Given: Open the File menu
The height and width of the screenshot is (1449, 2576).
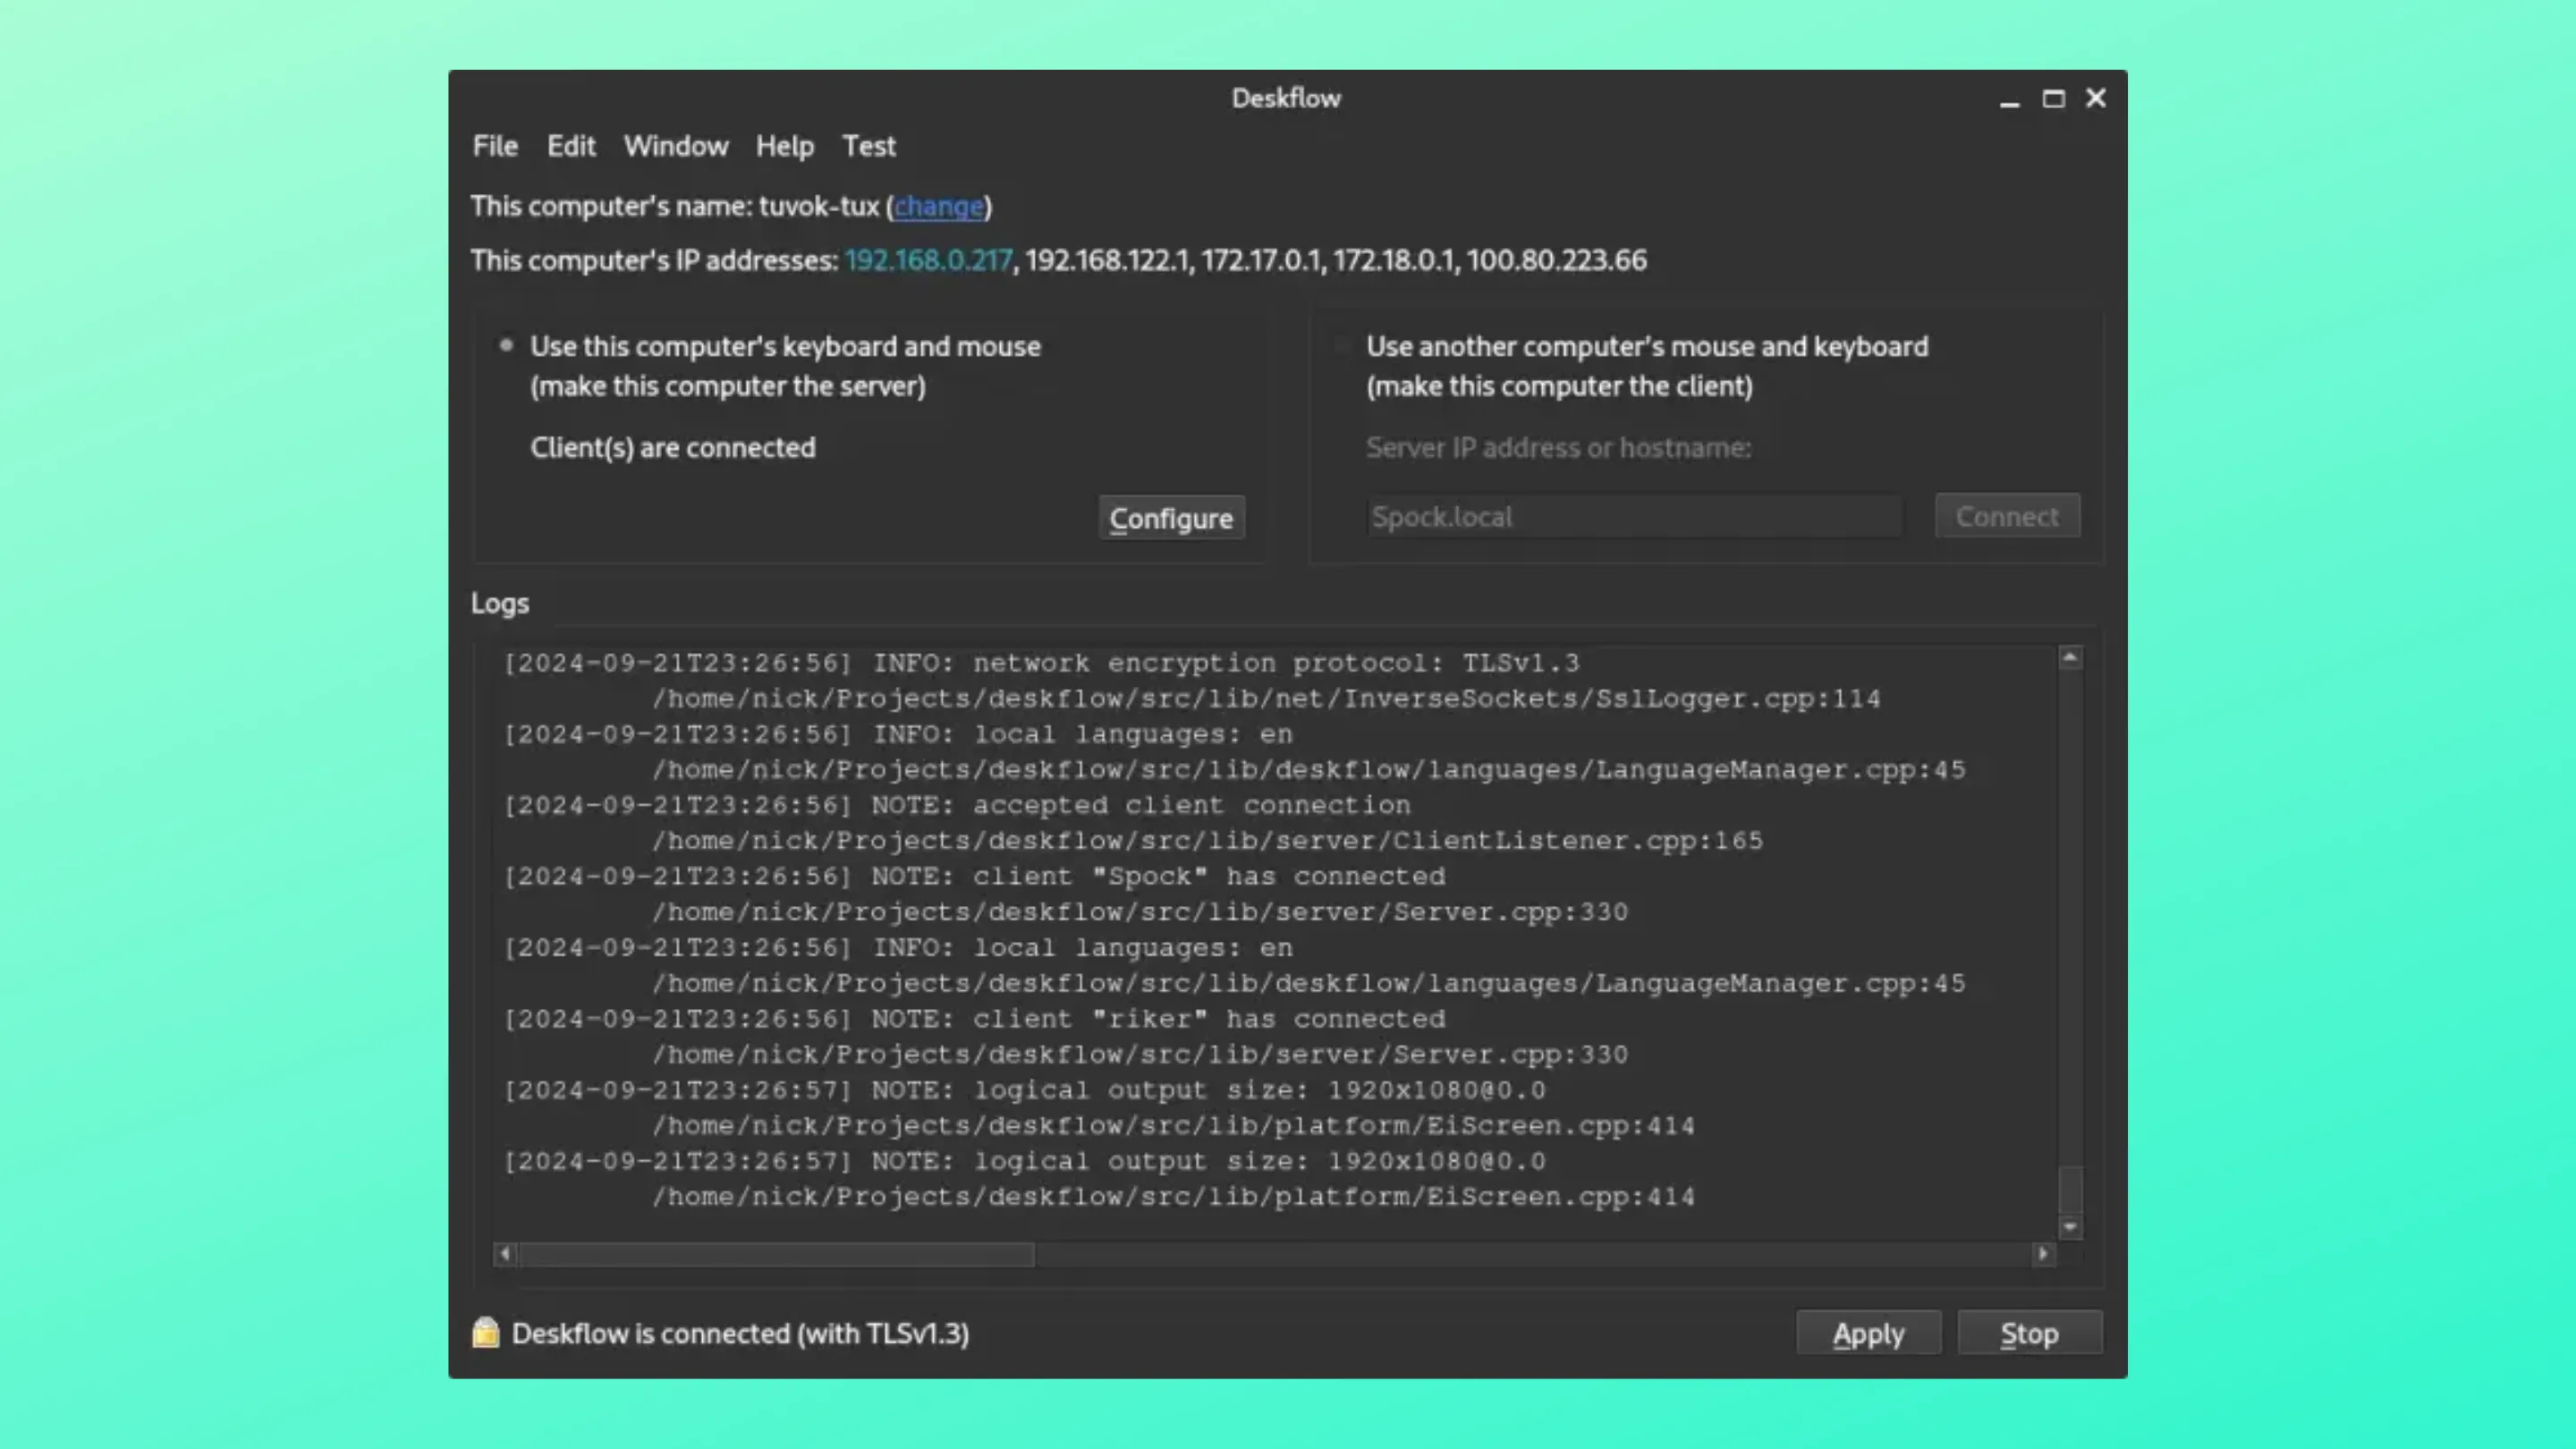Looking at the screenshot, I should click(495, 146).
